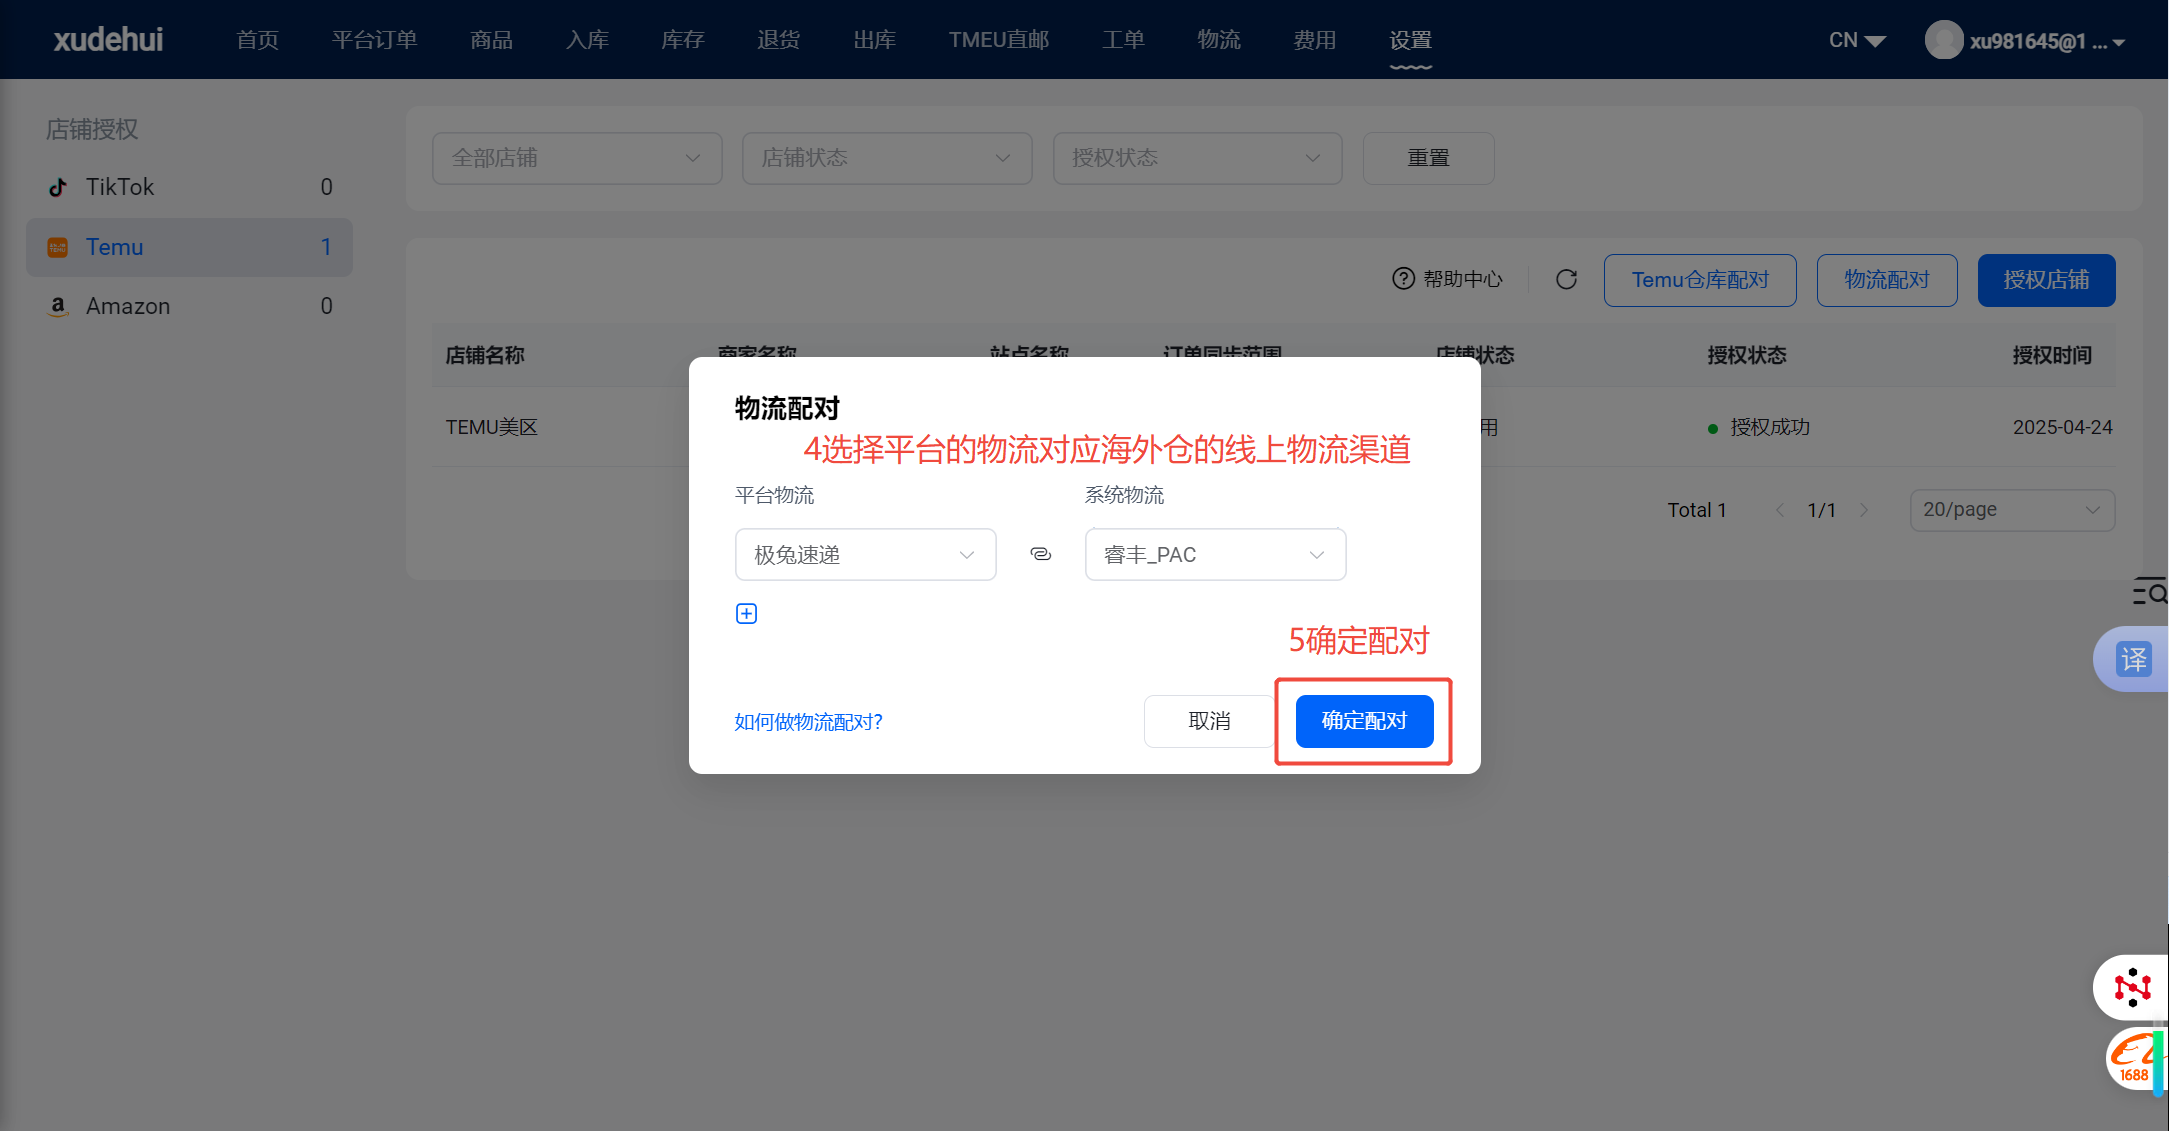Click the 1688 floating icon
This screenshot has width=2169, height=1131.
point(2135,1060)
